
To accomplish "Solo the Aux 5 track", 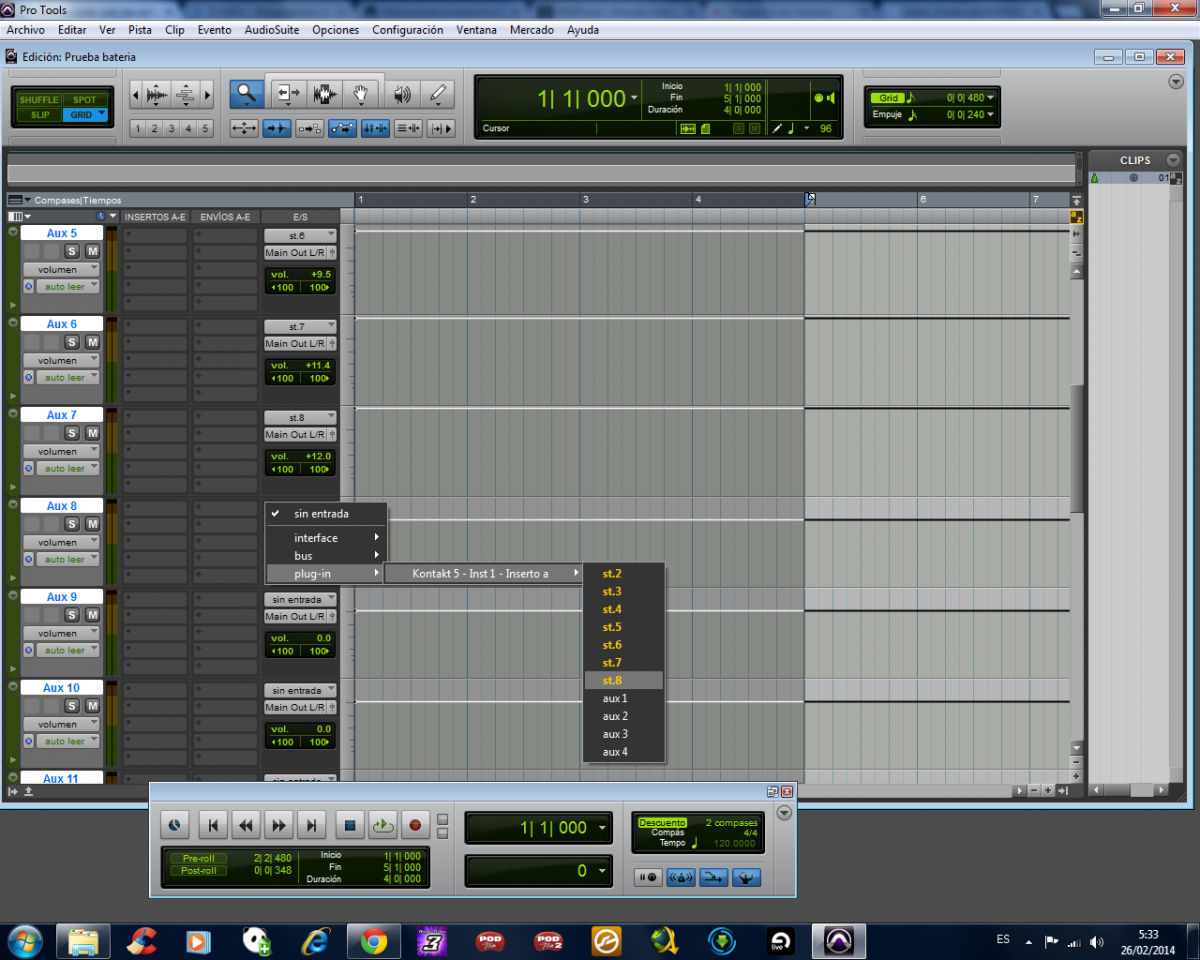I will click(x=72, y=252).
